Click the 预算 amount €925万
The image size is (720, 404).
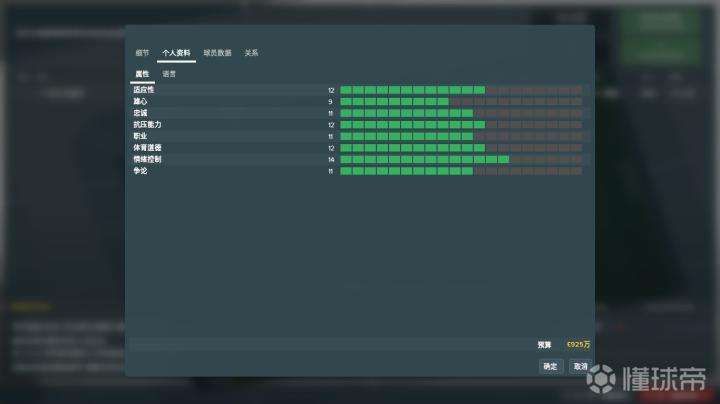(x=579, y=344)
